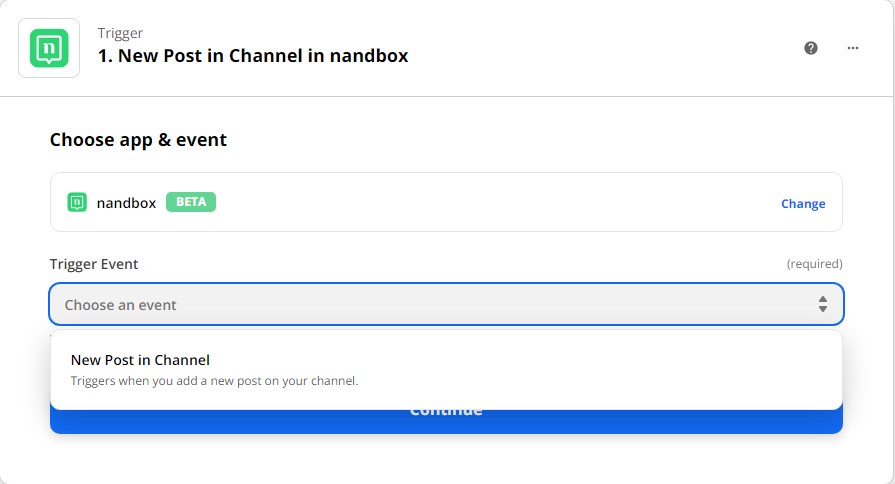Click the trigger step header bar
This screenshot has height=484, width=895.
(446, 48)
